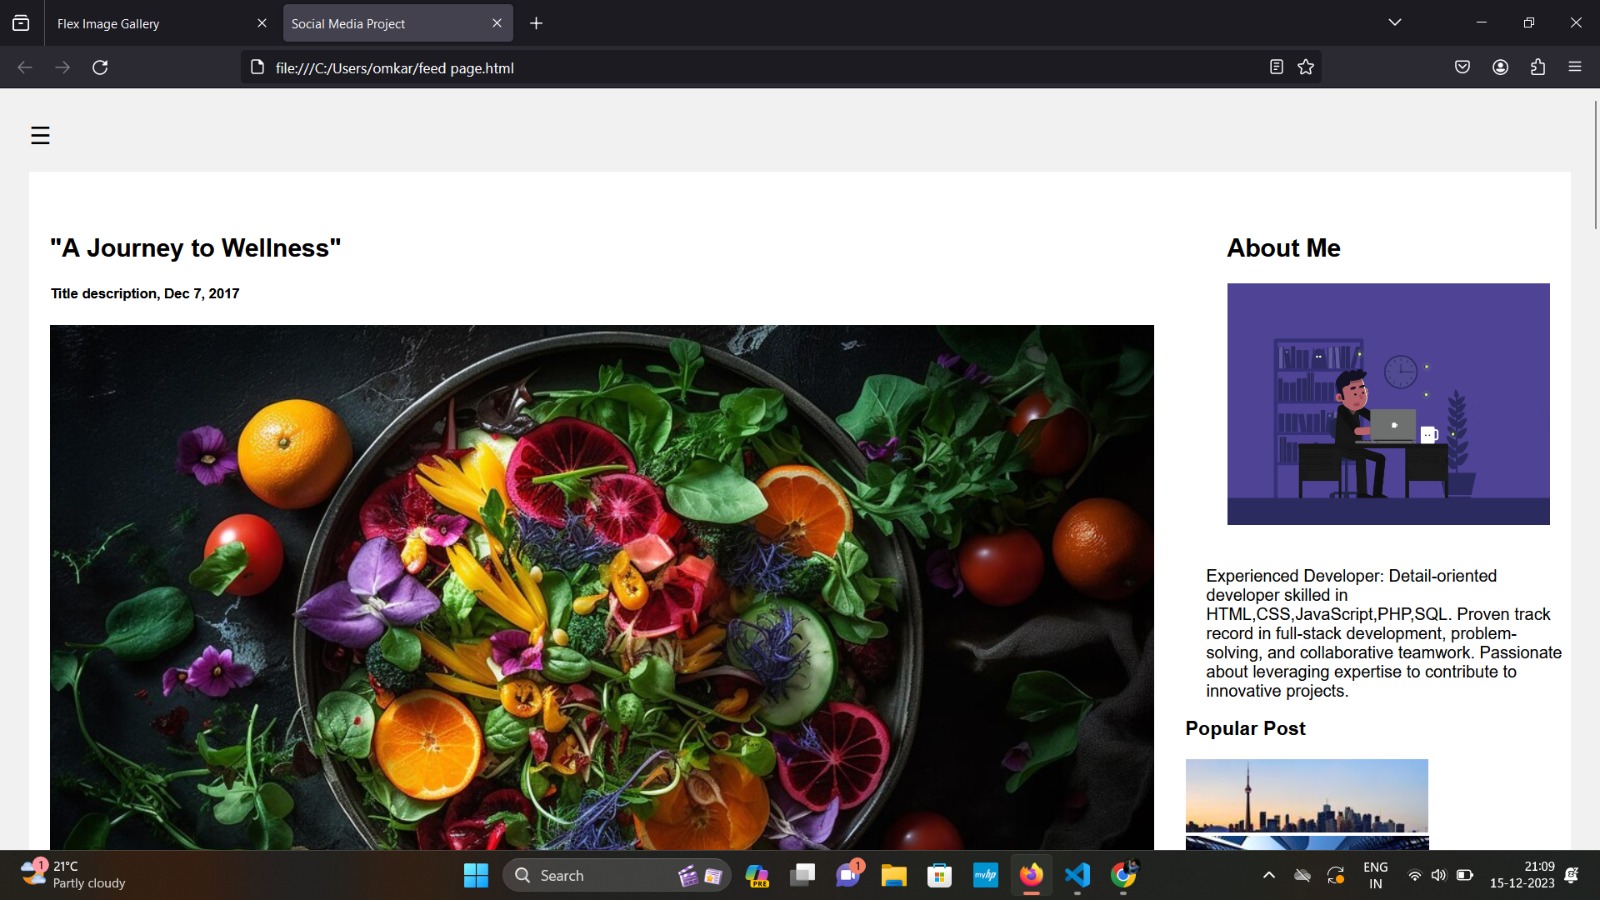This screenshot has height=900, width=1600.
Task: Open the Firefox application menu
Action: click(x=1575, y=67)
